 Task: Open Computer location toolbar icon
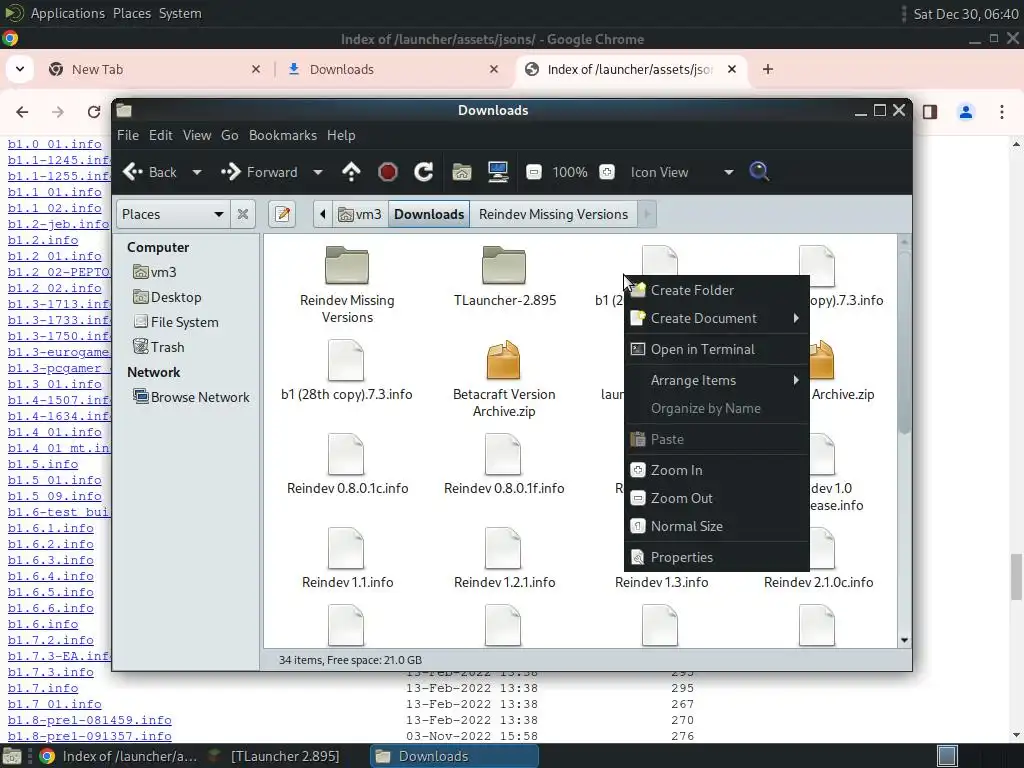click(498, 172)
